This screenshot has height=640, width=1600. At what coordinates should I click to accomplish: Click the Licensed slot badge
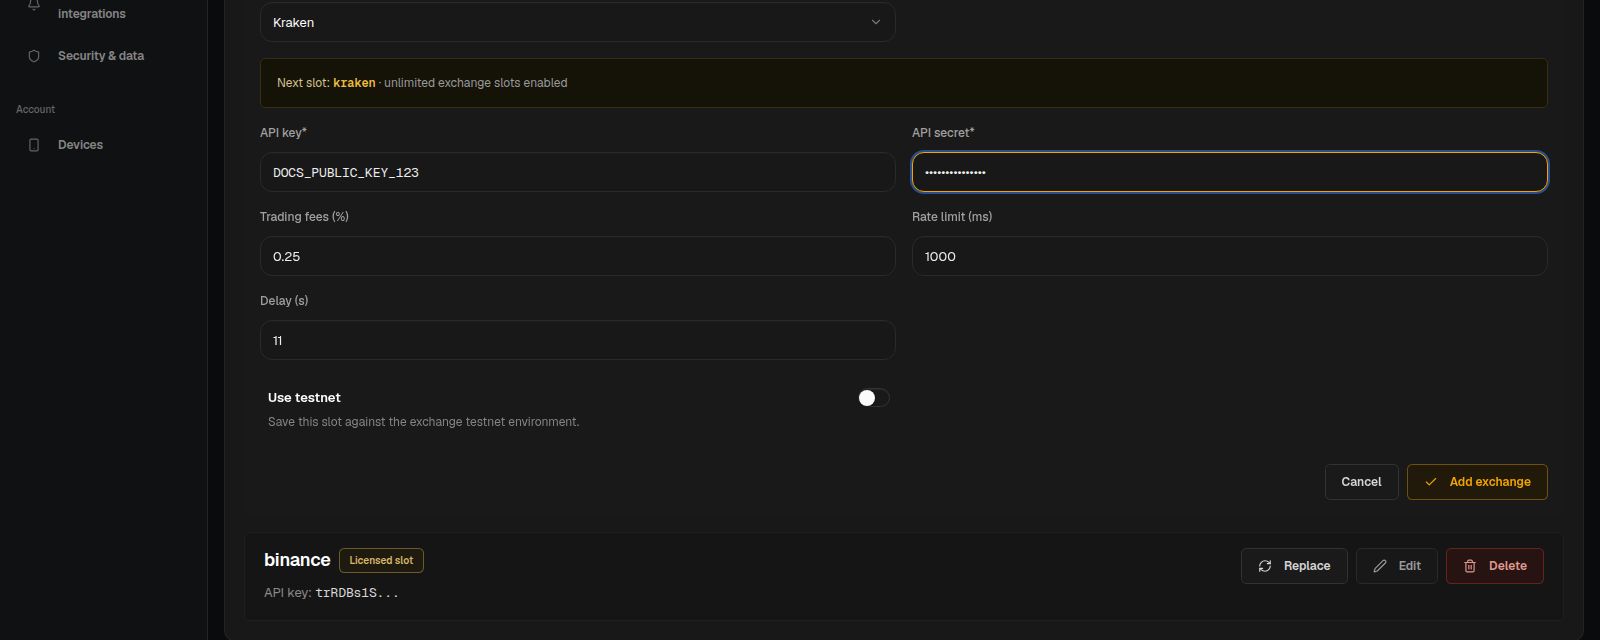(x=381, y=560)
